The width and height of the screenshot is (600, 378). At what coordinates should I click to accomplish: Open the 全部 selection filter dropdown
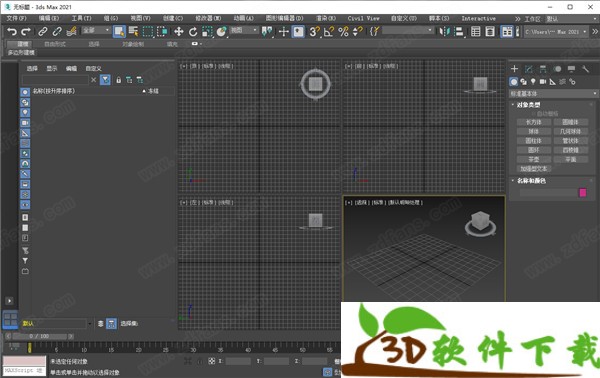(x=96, y=30)
